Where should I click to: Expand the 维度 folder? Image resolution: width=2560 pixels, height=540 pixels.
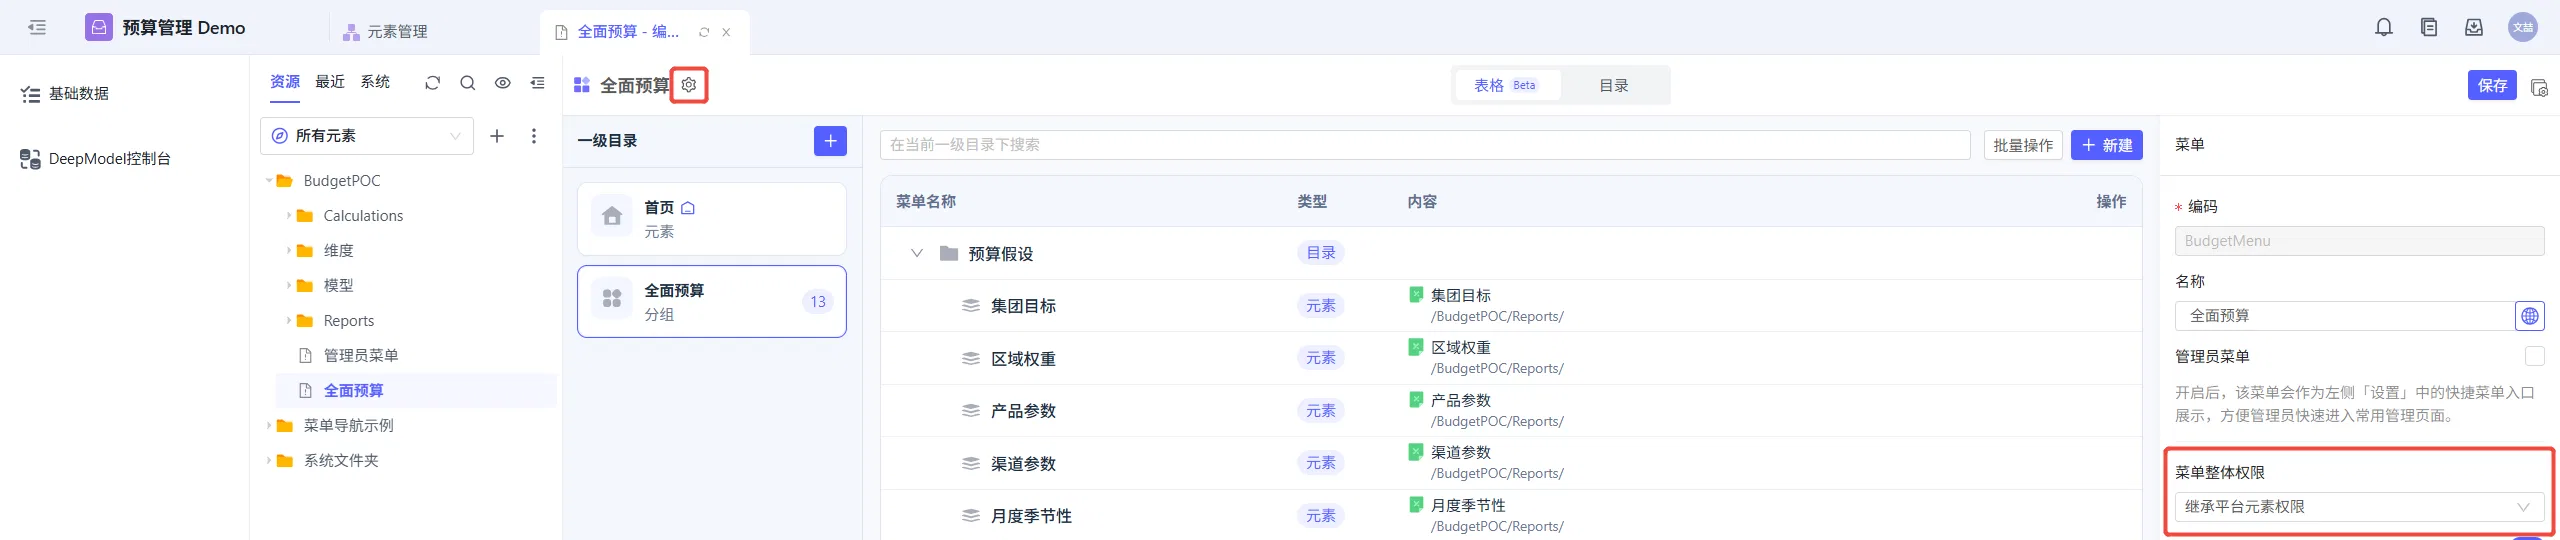pyautogui.click(x=289, y=251)
